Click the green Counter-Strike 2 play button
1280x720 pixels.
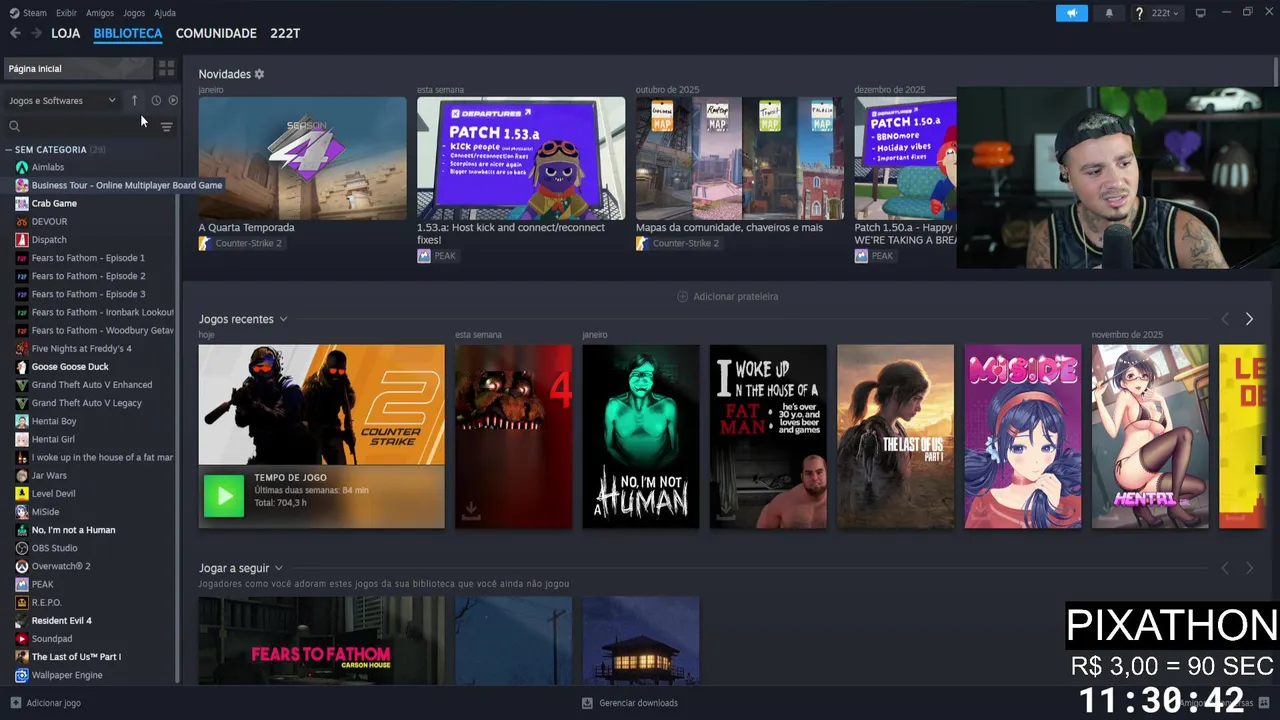click(x=224, y=496)
